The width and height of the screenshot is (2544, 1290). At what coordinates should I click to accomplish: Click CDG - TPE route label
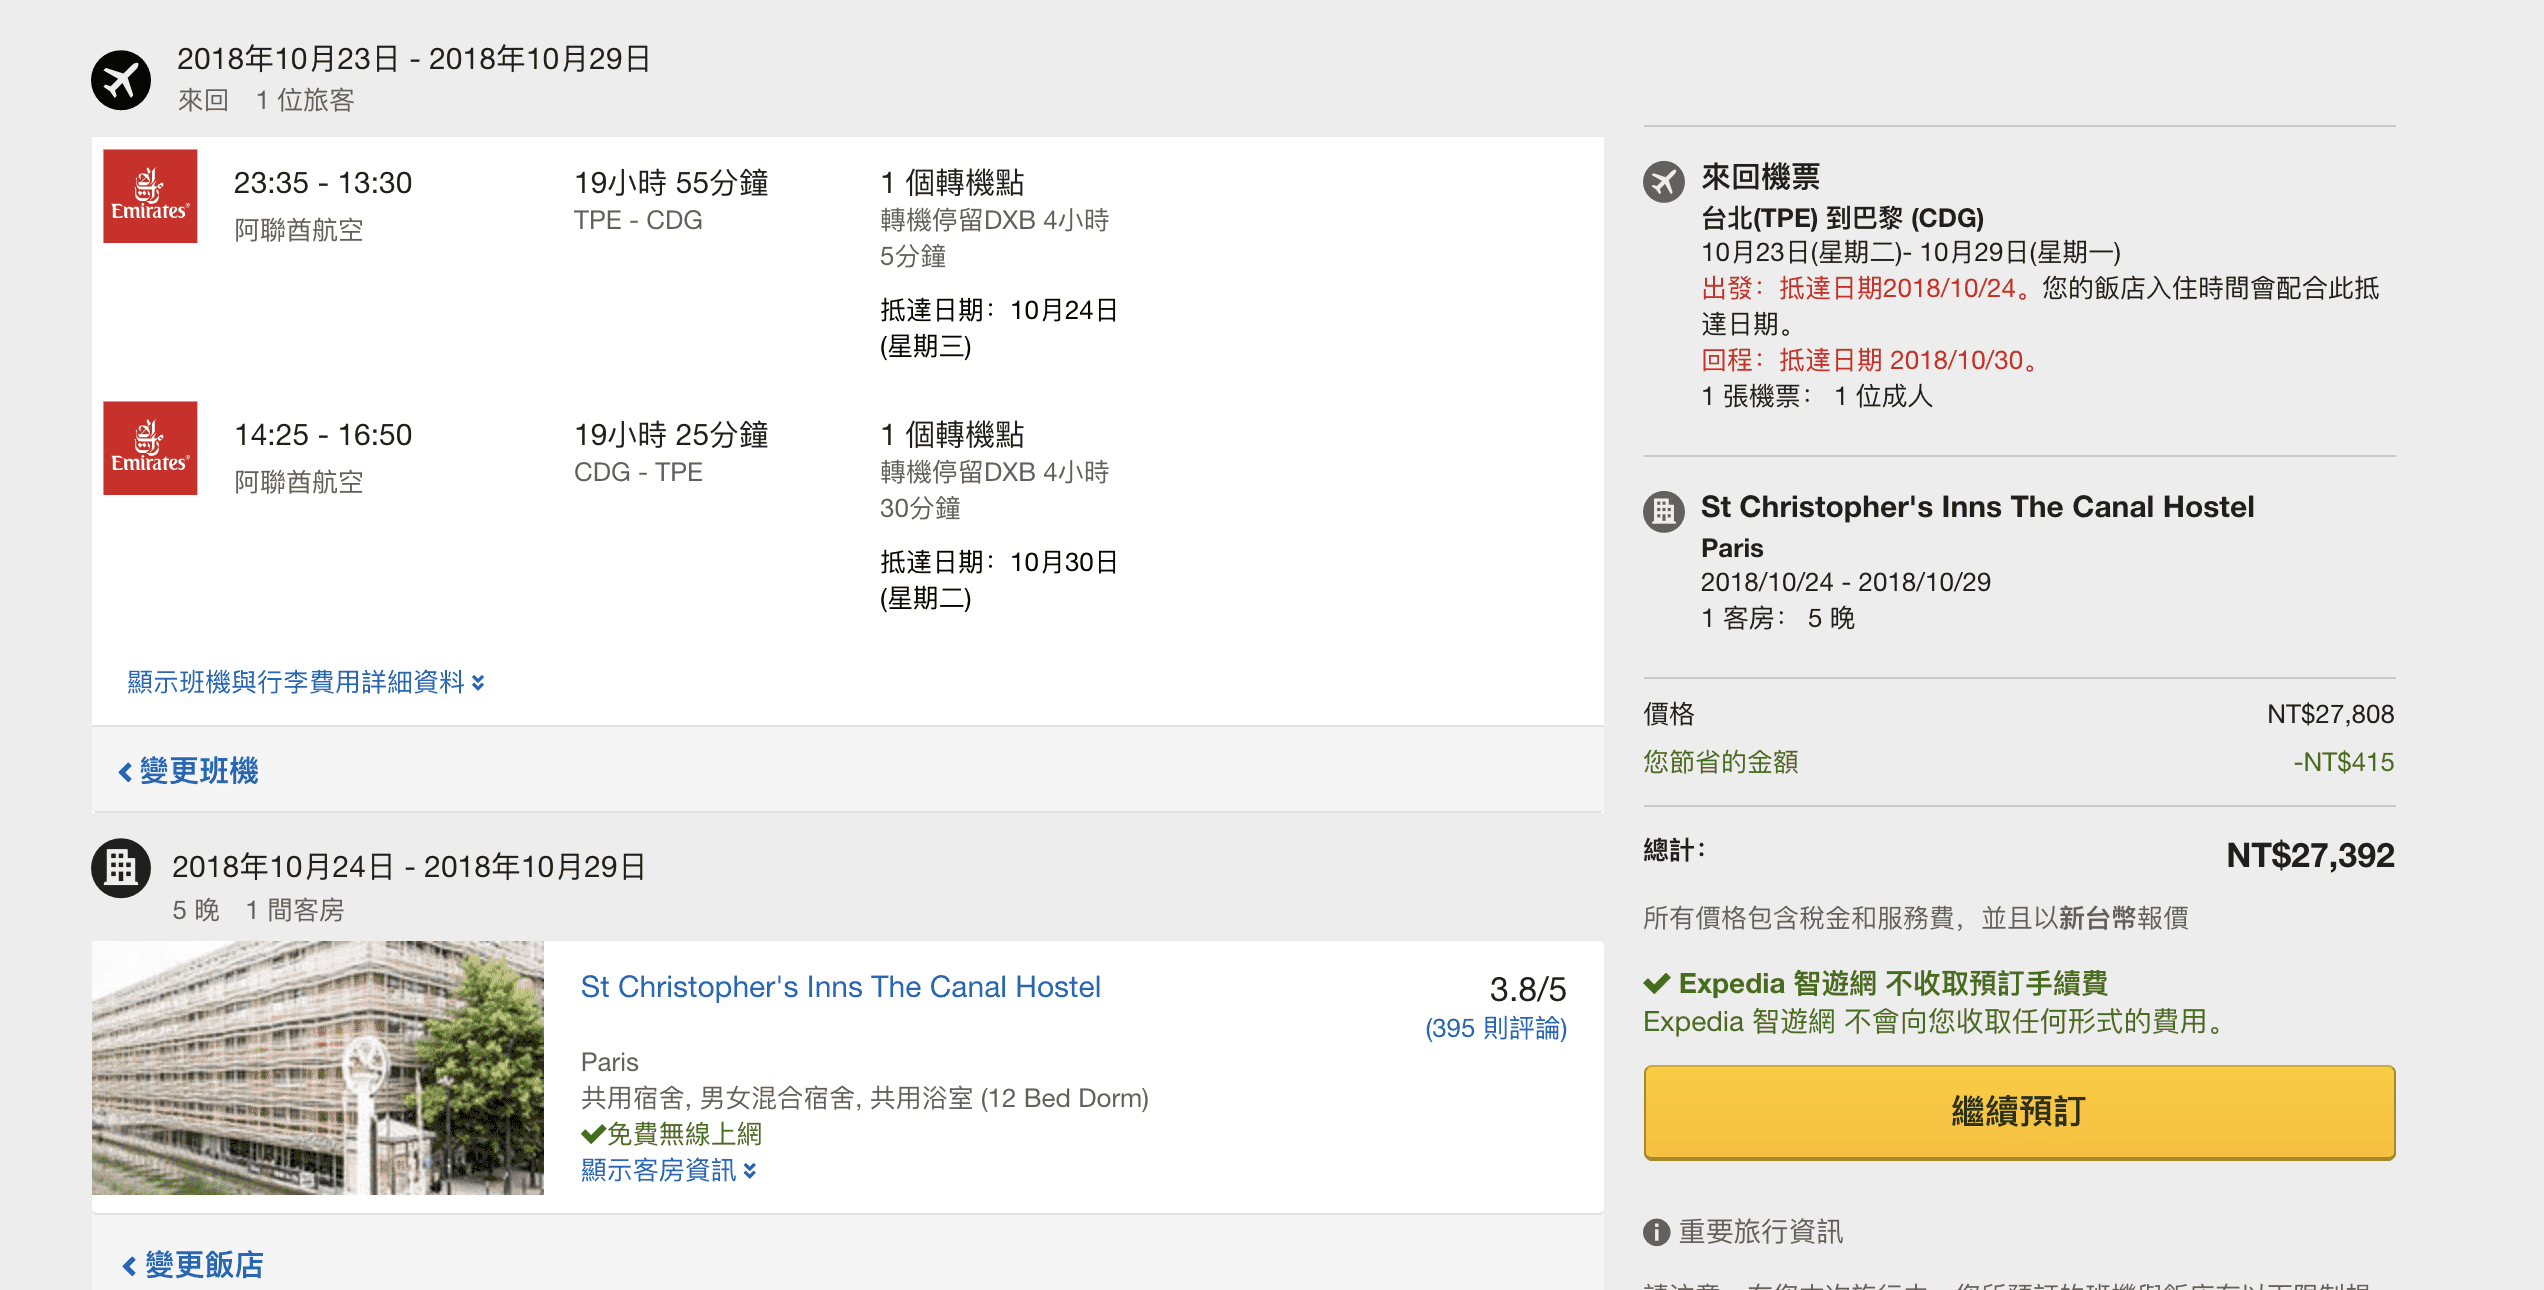click(x=638, y=472)
